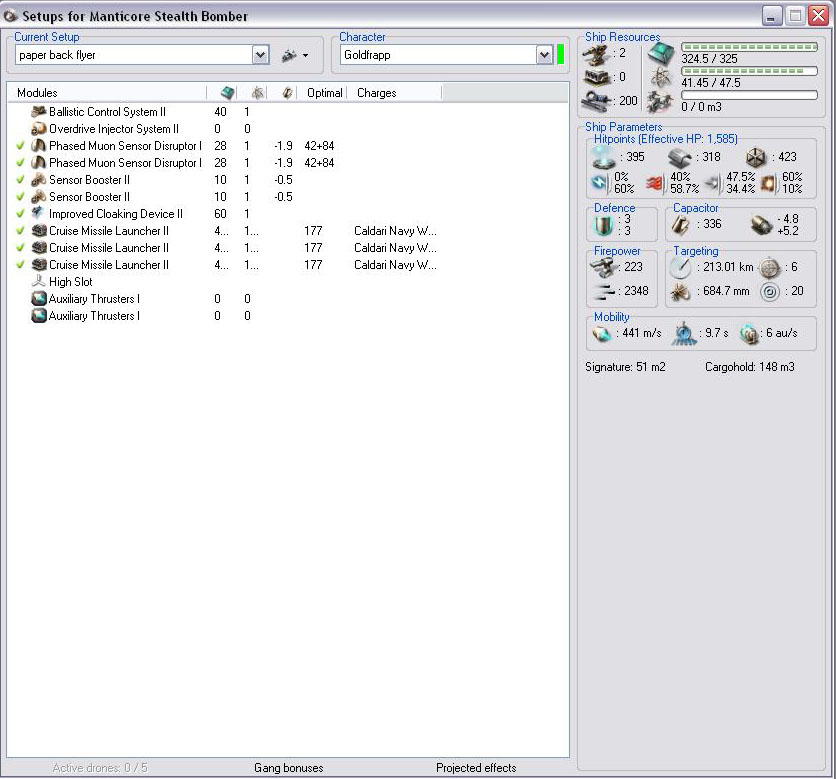Open Gang bonuses panel
The image size is (836, 779).
coord(288,768)
